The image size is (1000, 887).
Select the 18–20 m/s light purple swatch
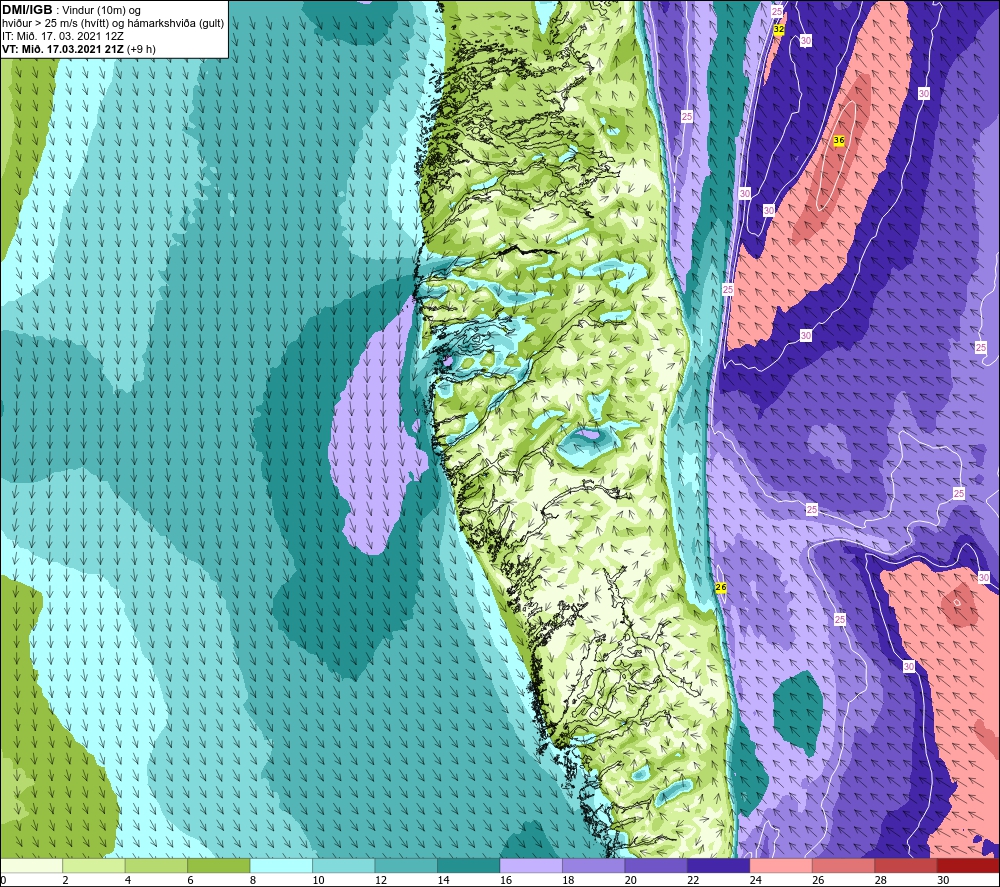tap(594, 866)
